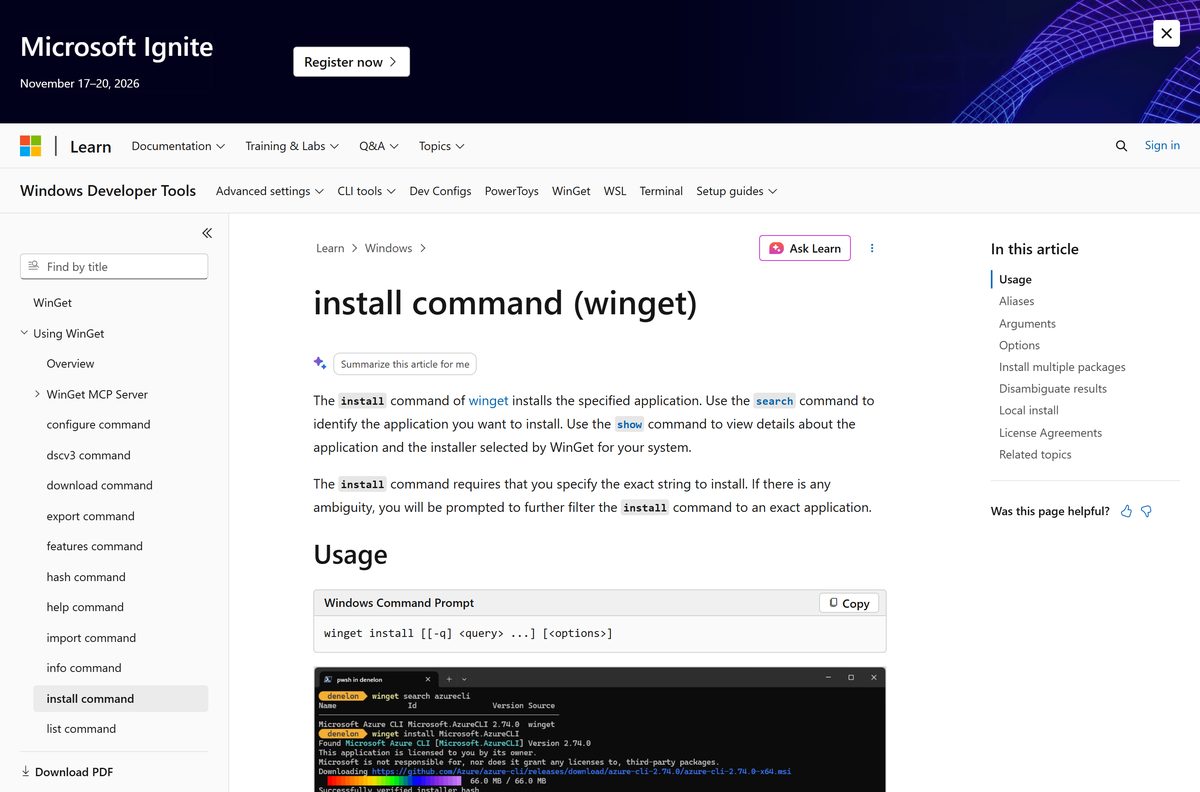Collapse the left table of contents
The image size is (1200, 792).
[x=207, y=233]
